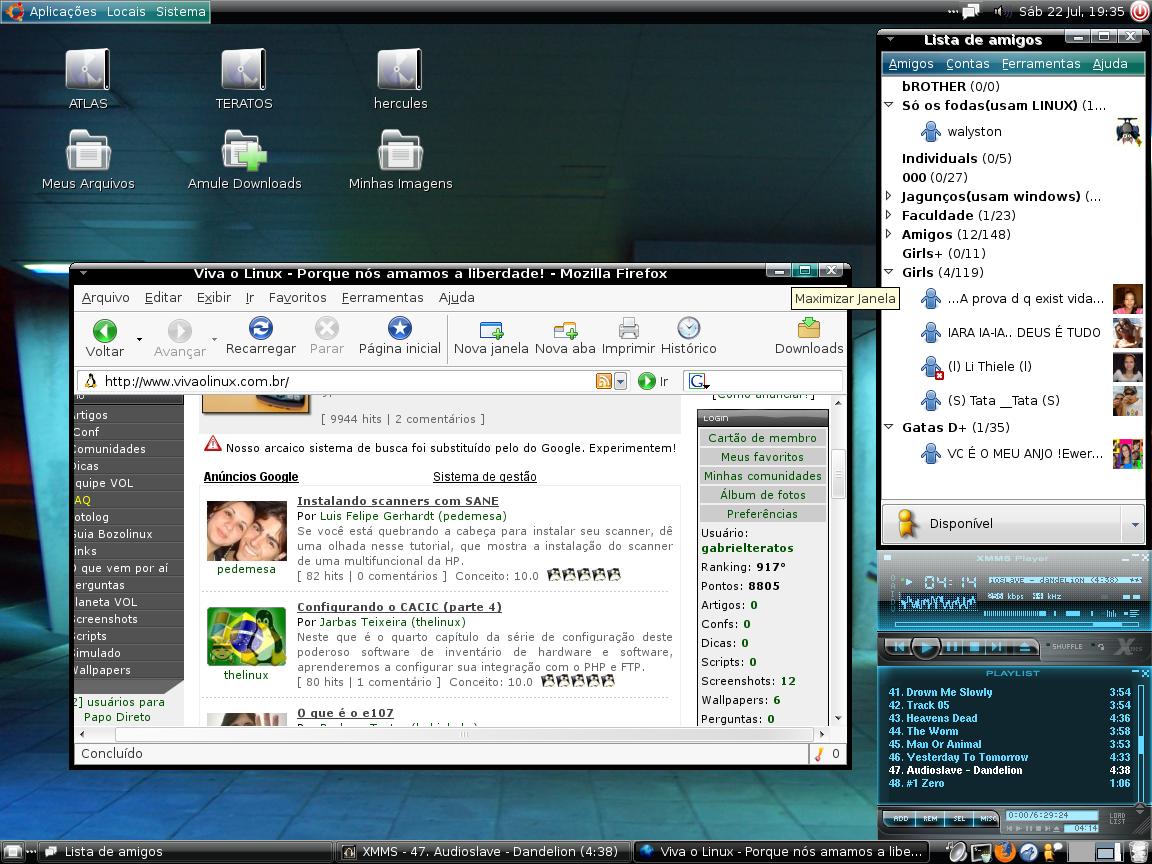Click the Parar stop icon
This screenshot has height=864, width=1152.
[x=326, y=328]
